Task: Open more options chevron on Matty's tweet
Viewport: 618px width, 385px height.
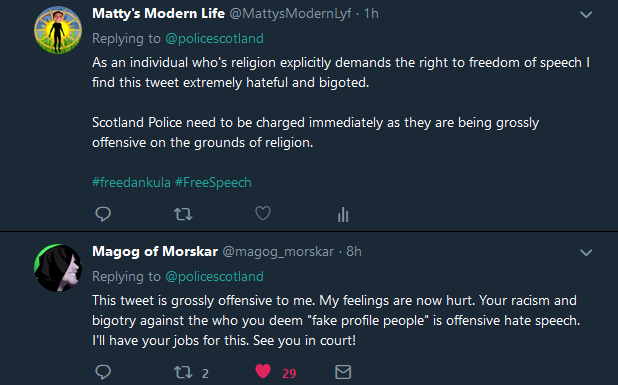Action: pyautogui.click(x=586, y=15)
